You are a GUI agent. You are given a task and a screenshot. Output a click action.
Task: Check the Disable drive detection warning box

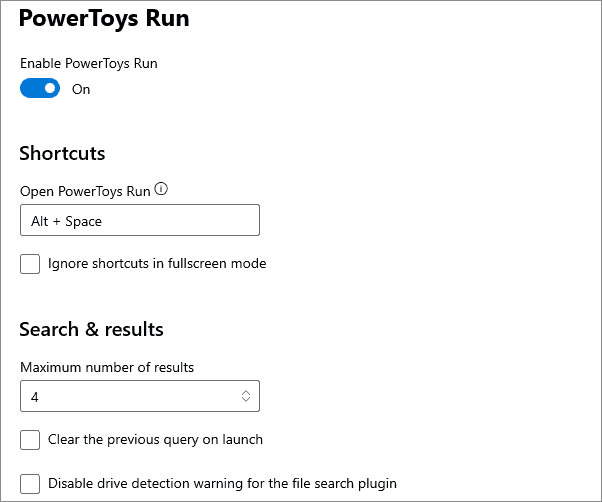[30, 483]
